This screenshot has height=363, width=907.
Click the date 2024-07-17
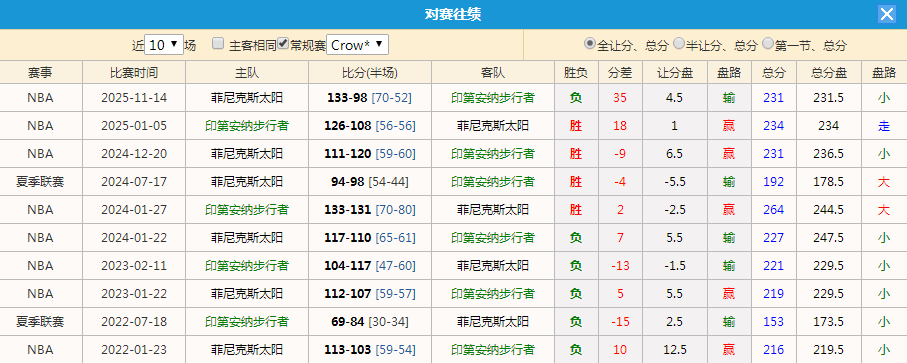pyautogui.click(x=134, y=182)
